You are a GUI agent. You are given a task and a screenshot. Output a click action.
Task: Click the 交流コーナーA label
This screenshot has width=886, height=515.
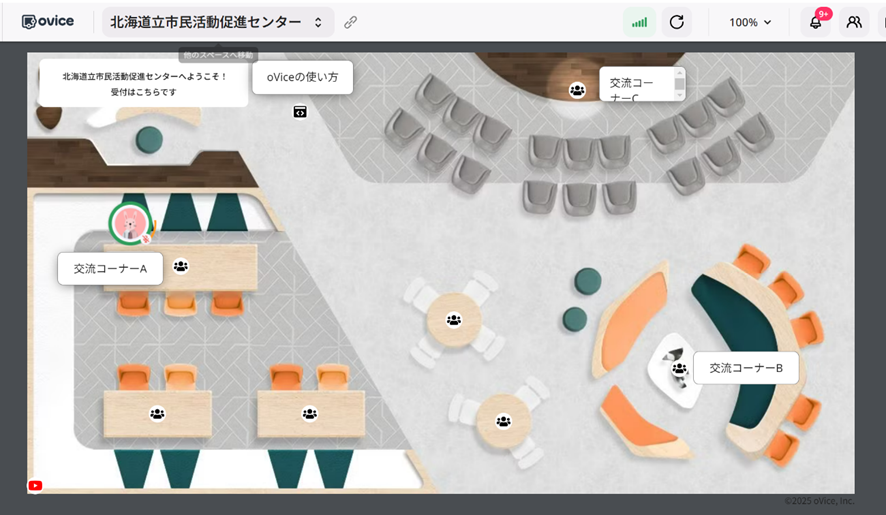110,269
